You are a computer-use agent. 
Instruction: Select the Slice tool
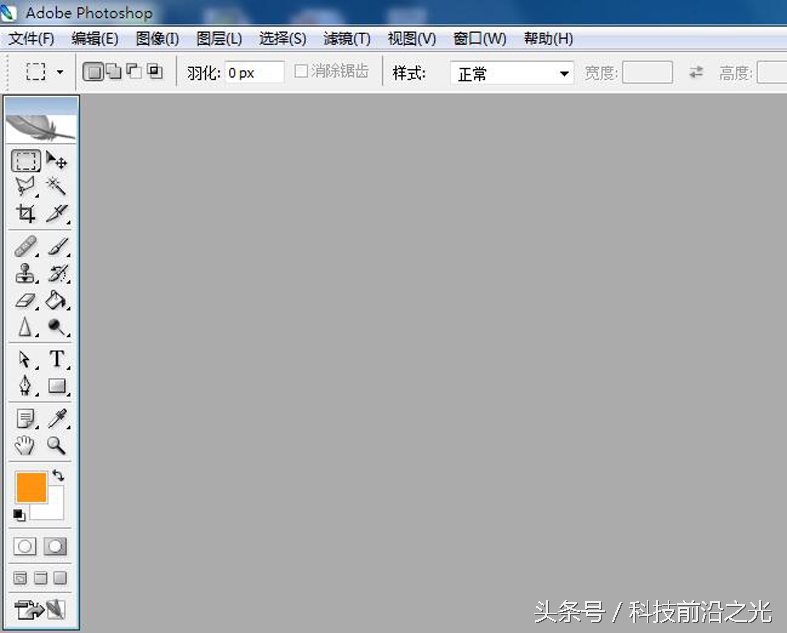57,213
